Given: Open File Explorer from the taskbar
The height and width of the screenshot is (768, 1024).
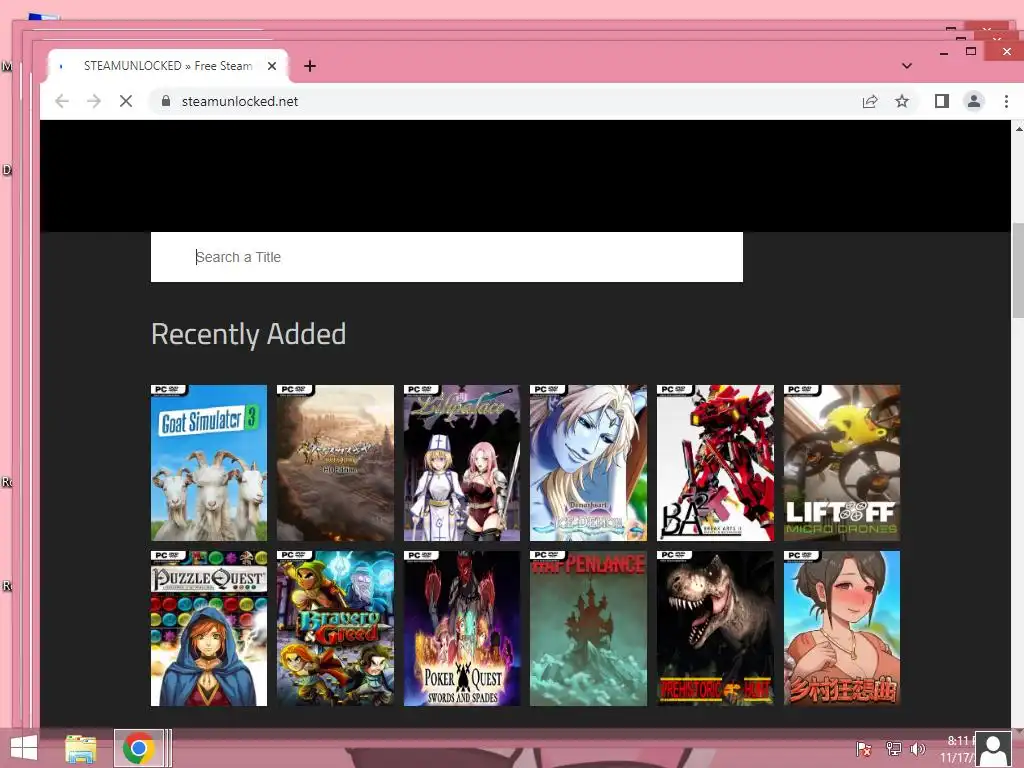Looking at the screenshot, I should pyautogui.click(x=81, y=748).
